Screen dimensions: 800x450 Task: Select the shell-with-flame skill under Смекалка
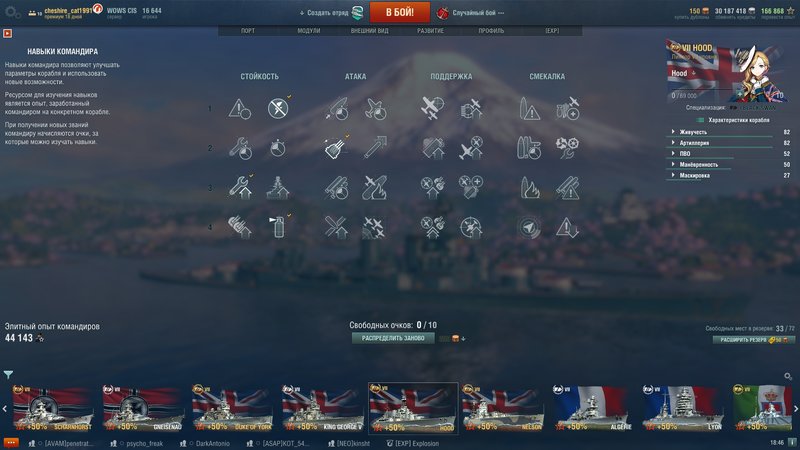tap(530, 188)
